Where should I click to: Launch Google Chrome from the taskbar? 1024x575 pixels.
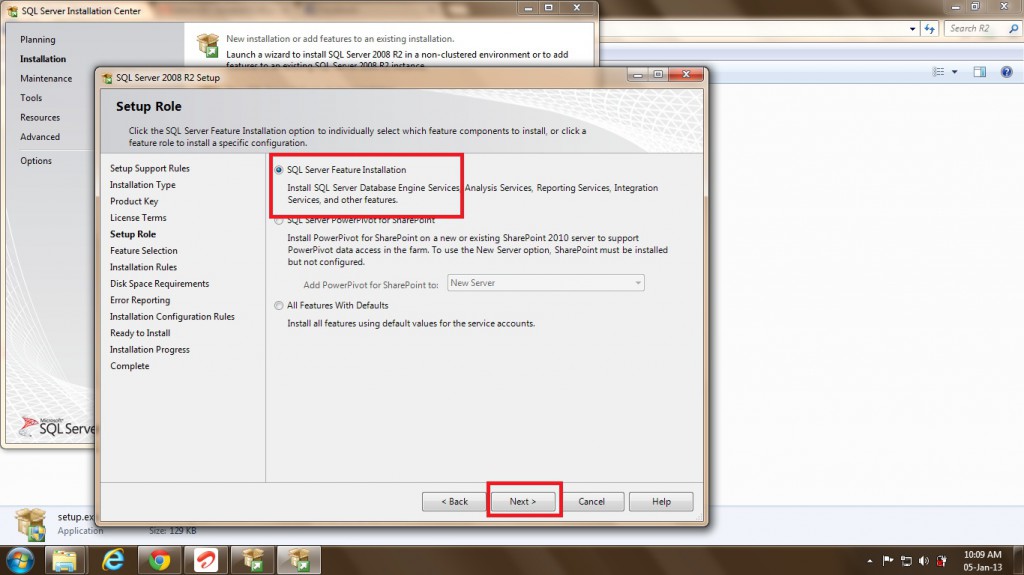[x=159, y=558]
